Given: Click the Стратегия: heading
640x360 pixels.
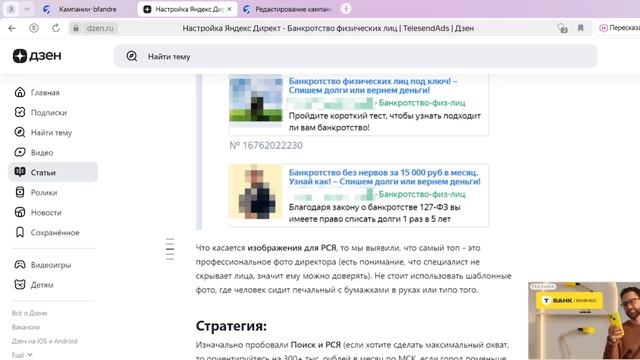Looking at the screenshot, I should click(x=231, y=326).
